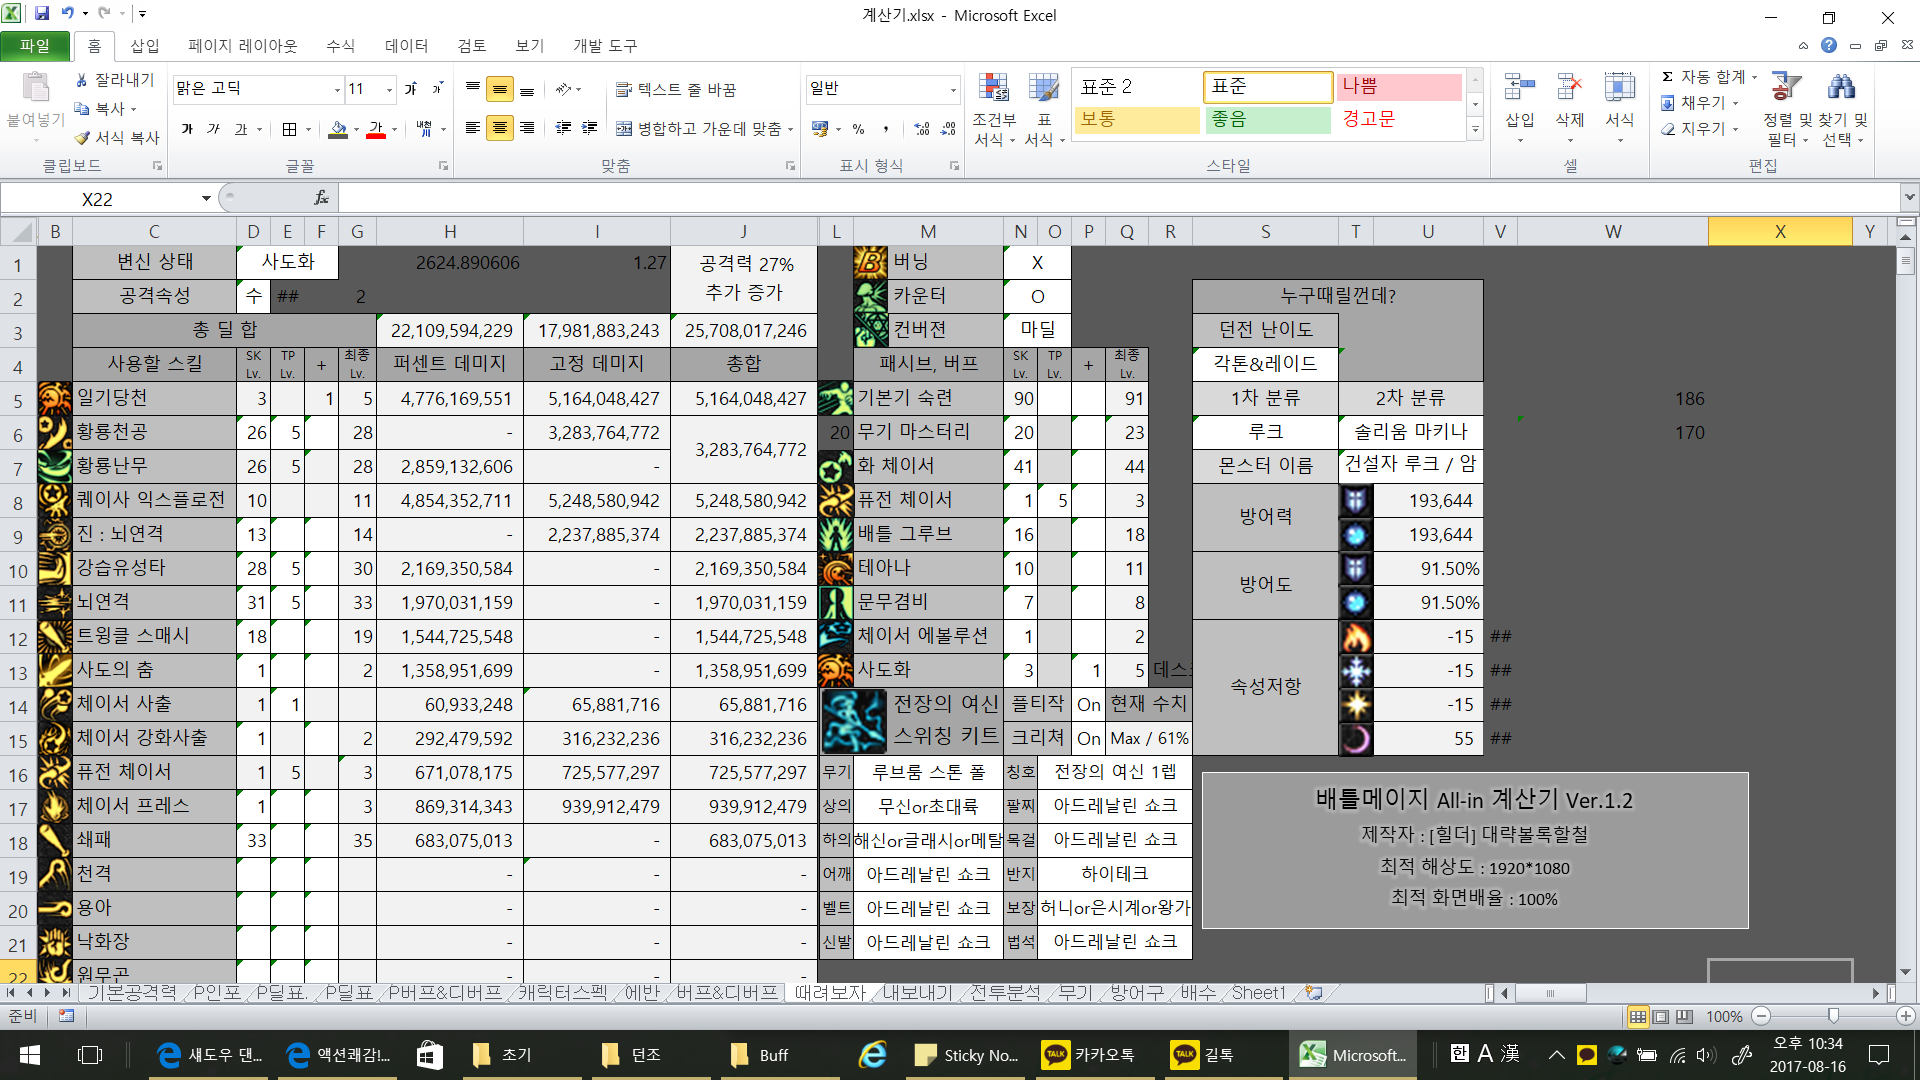The width and height of the screenshot is (1920, 1080).
Task: Open the 수식 (Formulas) ribbon tab
Action: coord(340,45)
